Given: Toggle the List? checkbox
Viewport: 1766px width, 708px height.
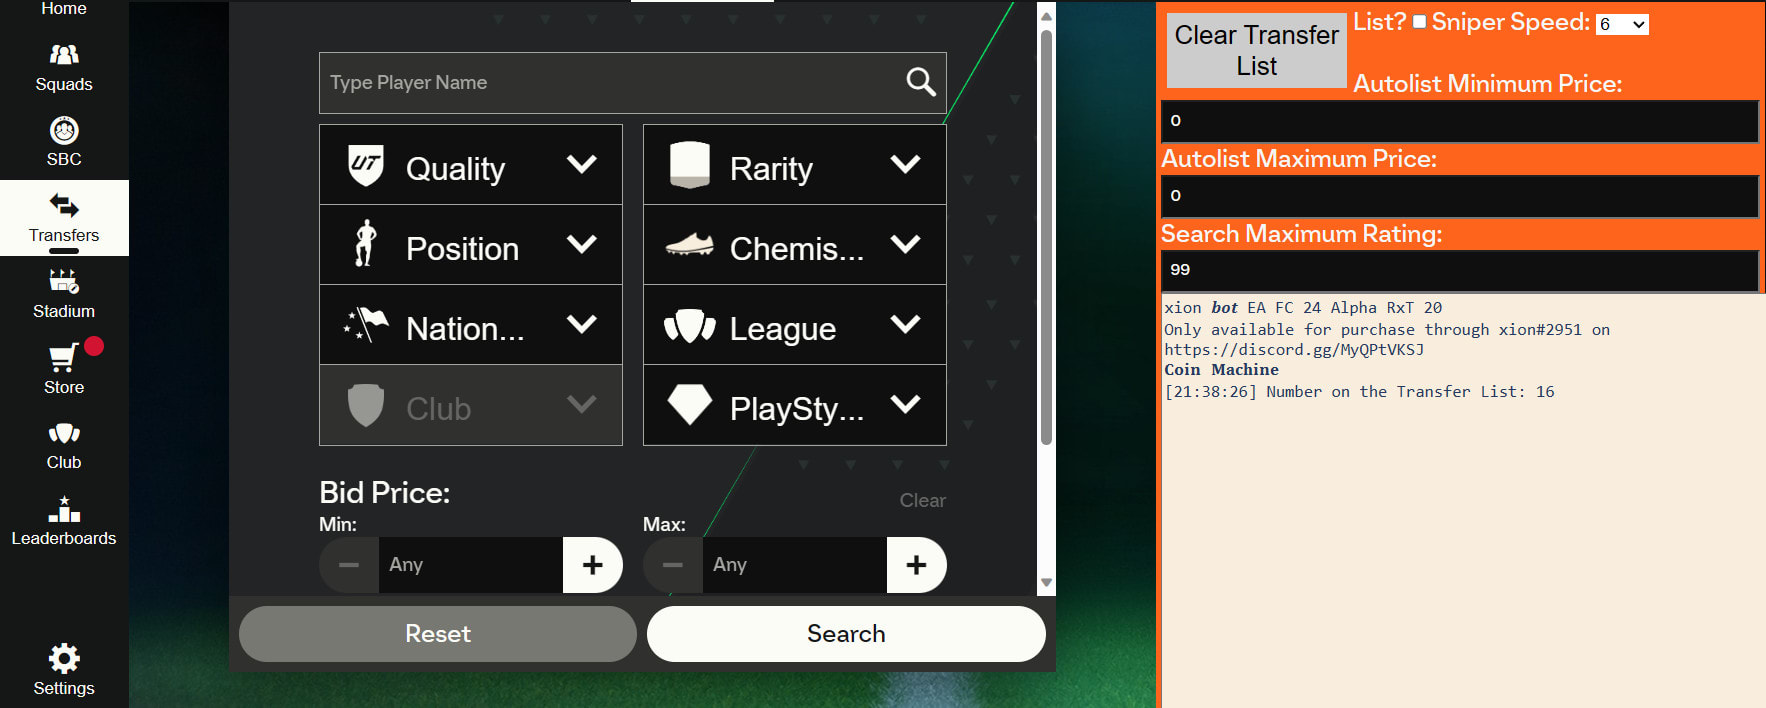Looking at the screenshot, I should pyautogui.click(x=1419, y=22).
